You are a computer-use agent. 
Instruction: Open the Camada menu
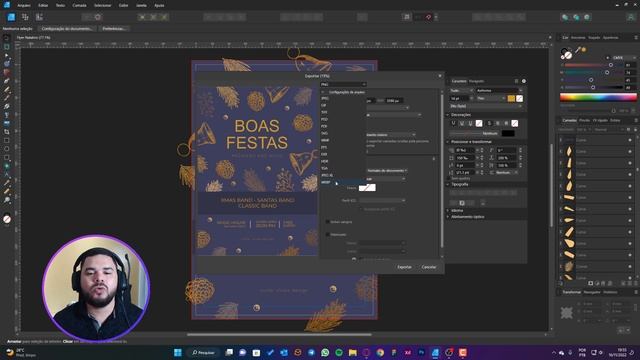pyautogui.click(x=79, y=5)
